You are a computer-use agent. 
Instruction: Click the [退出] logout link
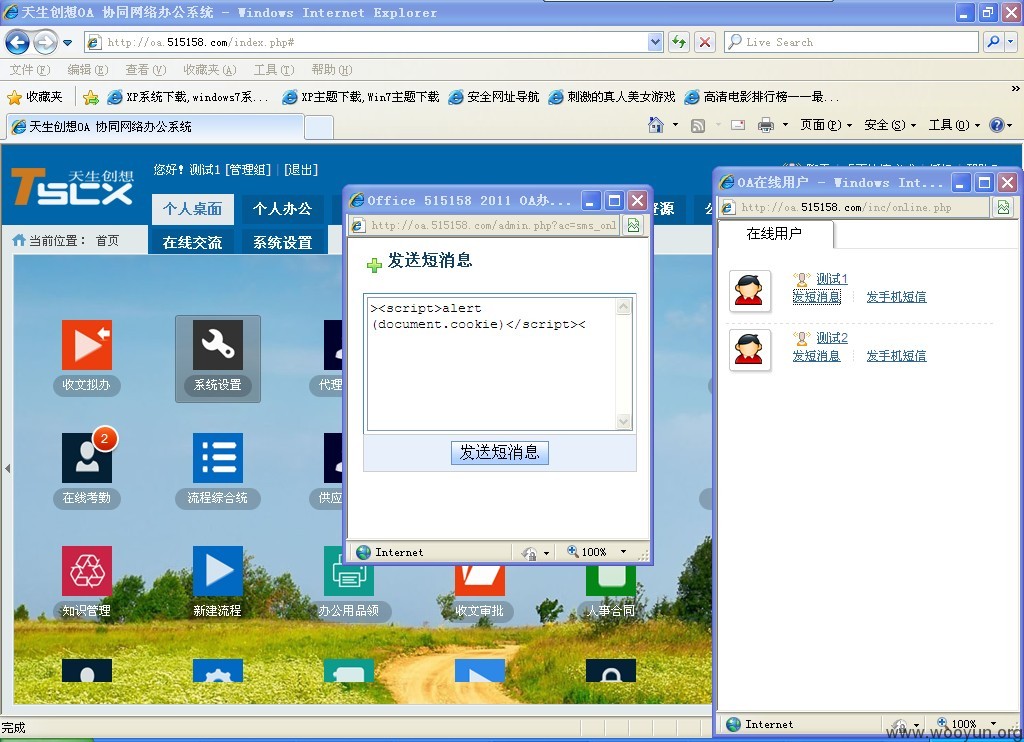pos(301,170)
